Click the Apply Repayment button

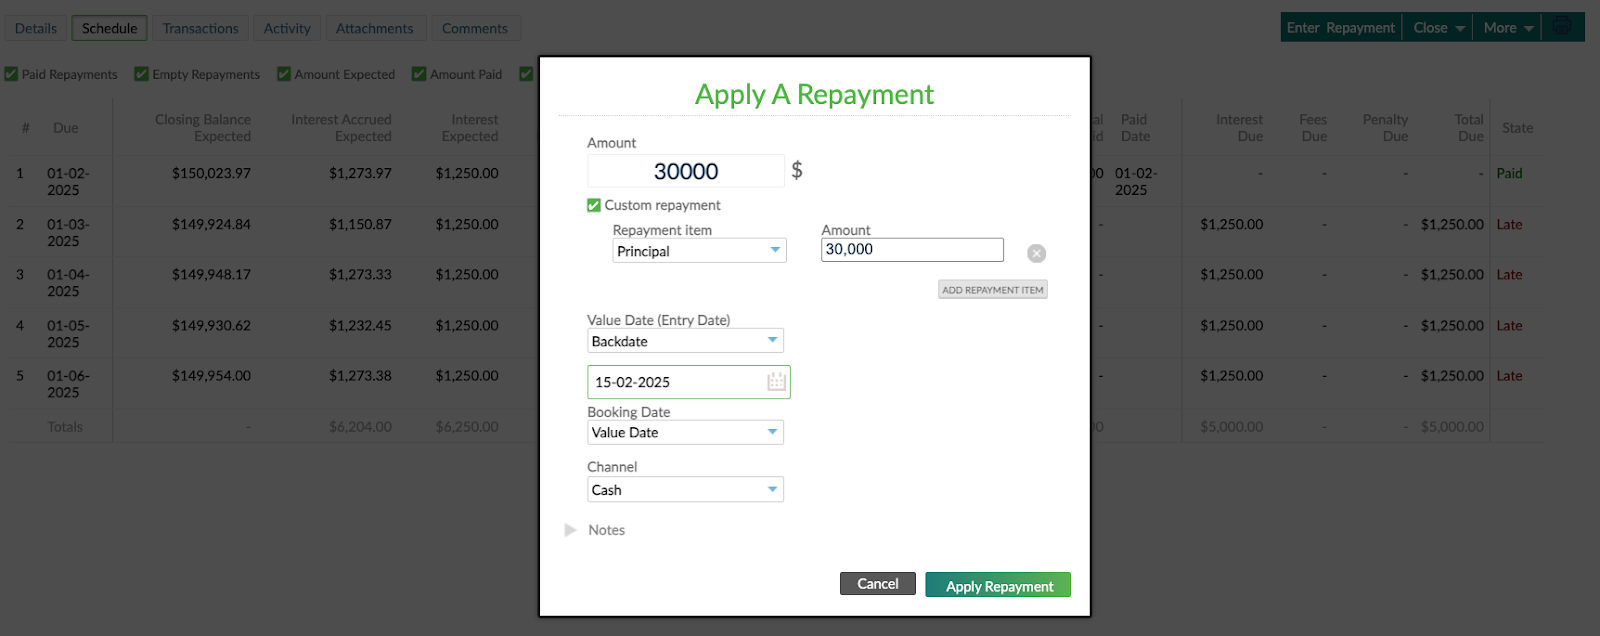tap(998, 585)
